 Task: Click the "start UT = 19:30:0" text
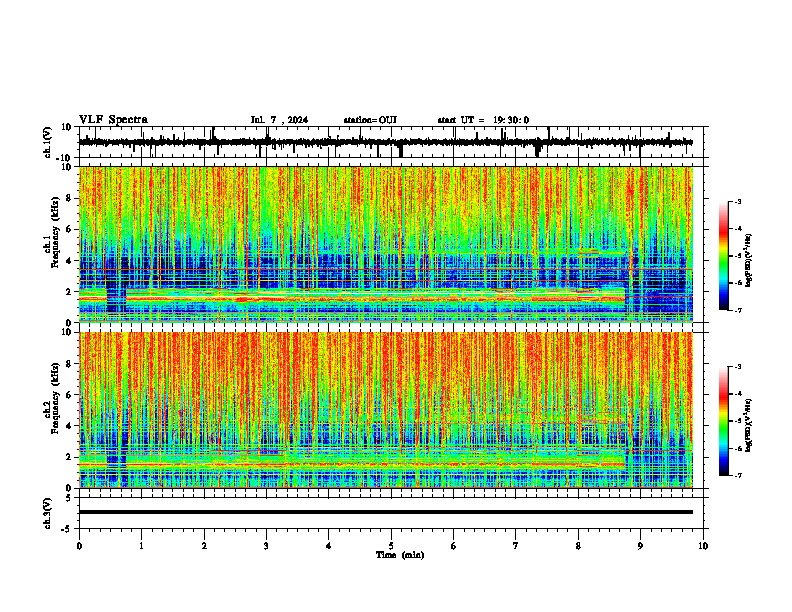click(x=483, y=120)
